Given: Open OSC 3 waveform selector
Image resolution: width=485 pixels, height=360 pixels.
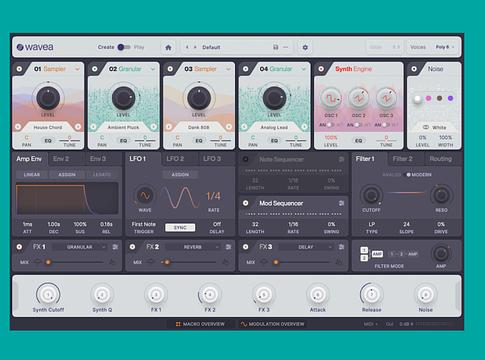Looking at the screenshot, I should click(386, 99).
